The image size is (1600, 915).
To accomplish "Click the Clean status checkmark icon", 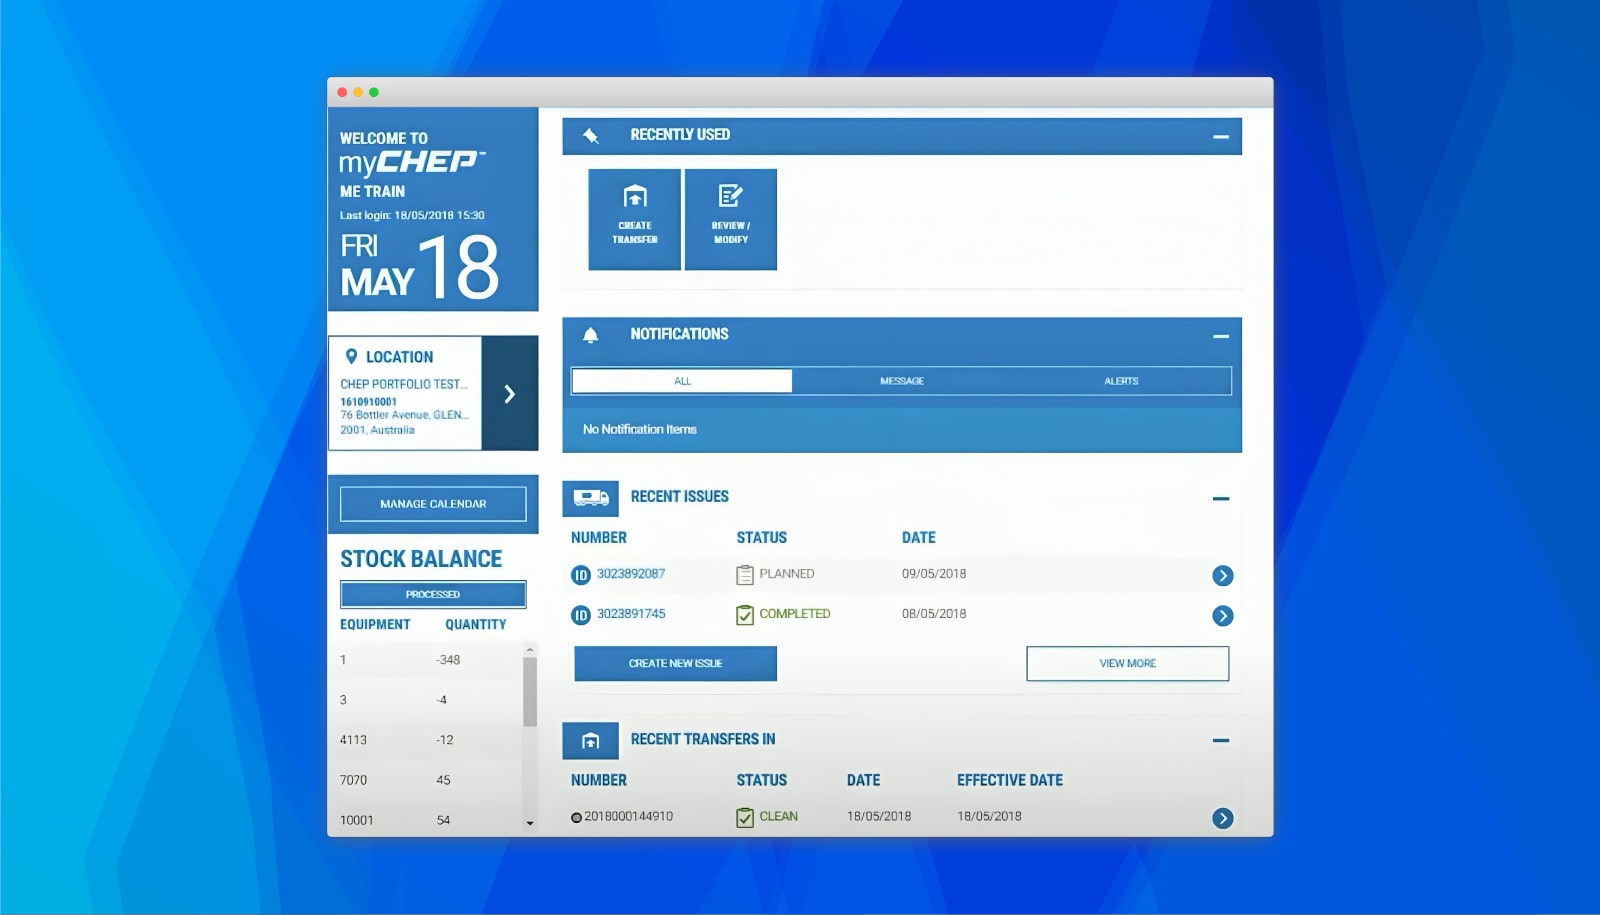I will coord(745,818).
